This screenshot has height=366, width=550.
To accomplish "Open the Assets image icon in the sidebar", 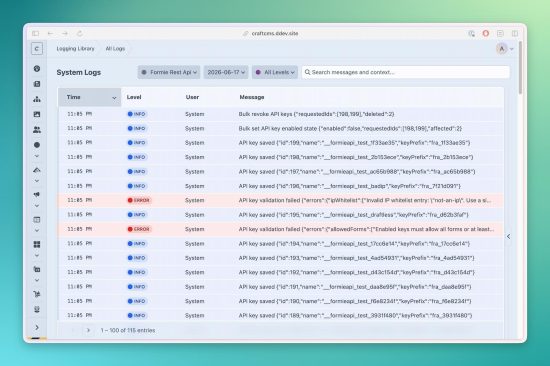I will pos(37,114).
